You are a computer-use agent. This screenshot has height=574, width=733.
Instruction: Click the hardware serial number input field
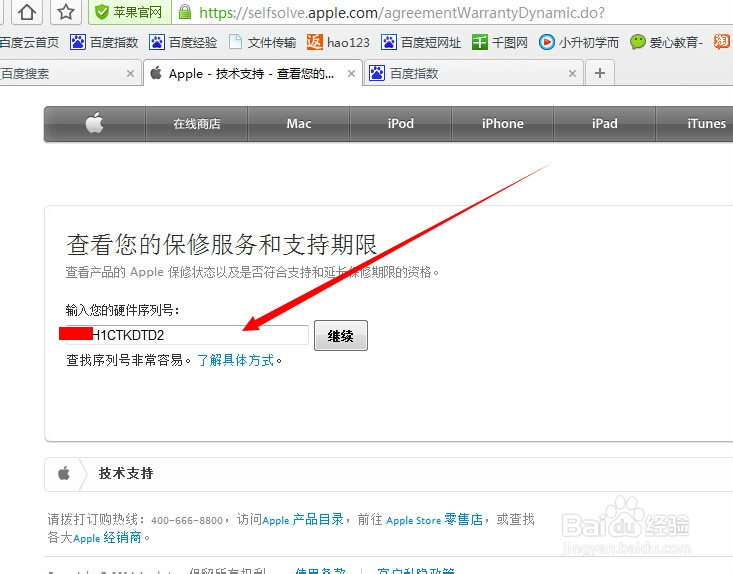pyautogui.click(x=187, y=335)
